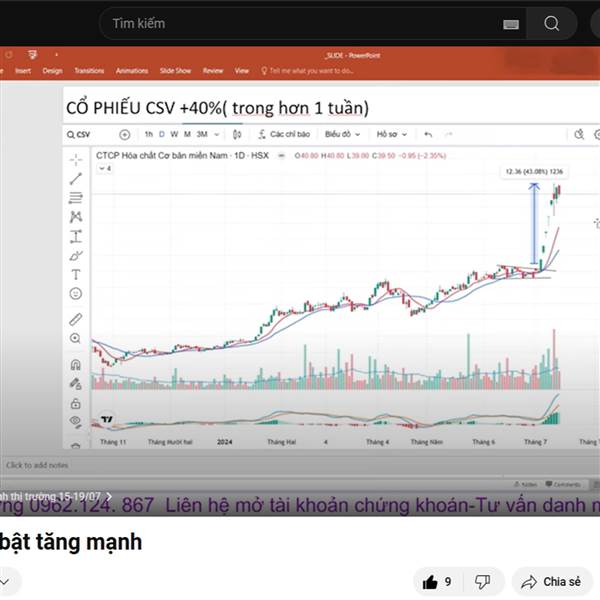This screenshot has width=600, height=600.
Task: Select the ruler measure tool
Action: click(76, 320)
